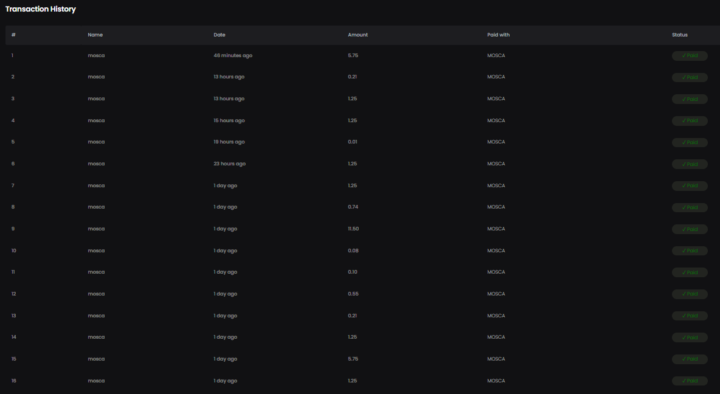Screen dimensions: 720x394
Task: Click the mosca name in row 9
Action: pyautogui.click(x=96, y=229)
